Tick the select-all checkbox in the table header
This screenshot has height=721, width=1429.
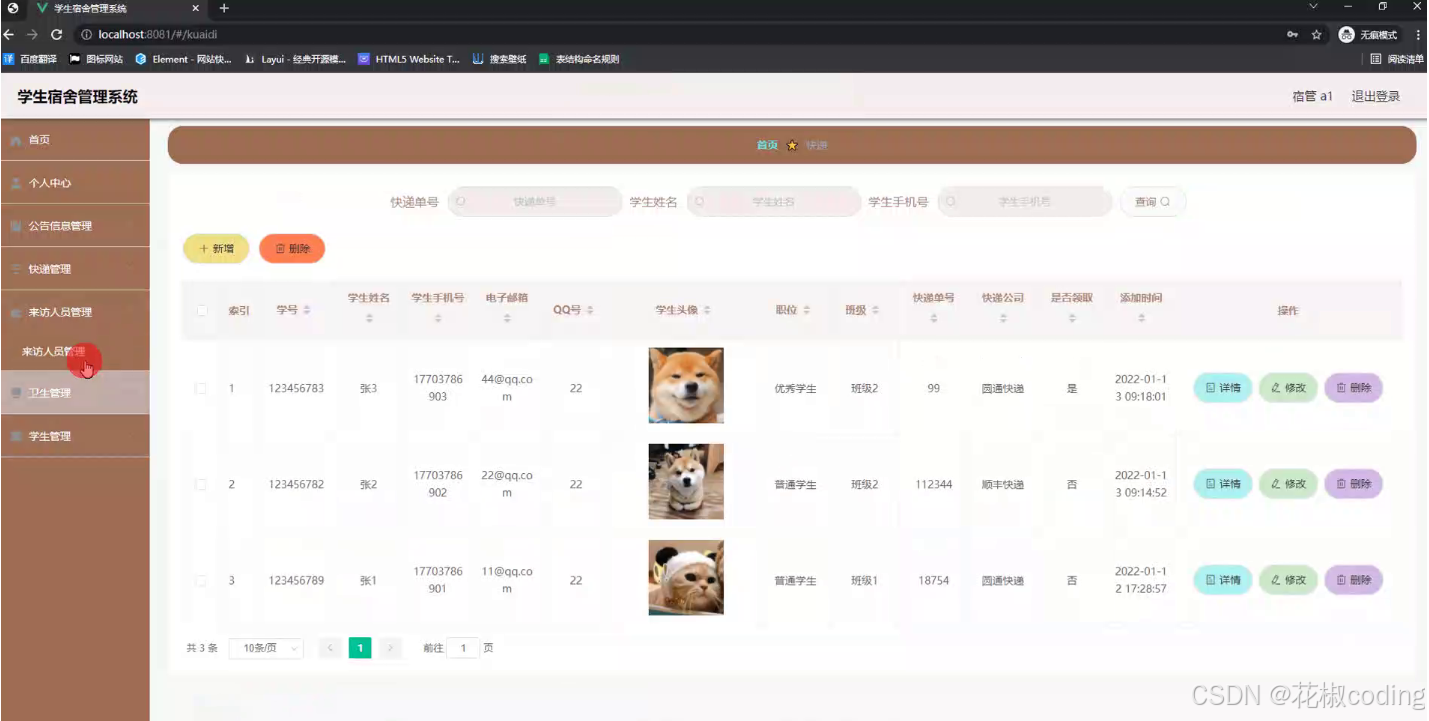click(201, 311)
